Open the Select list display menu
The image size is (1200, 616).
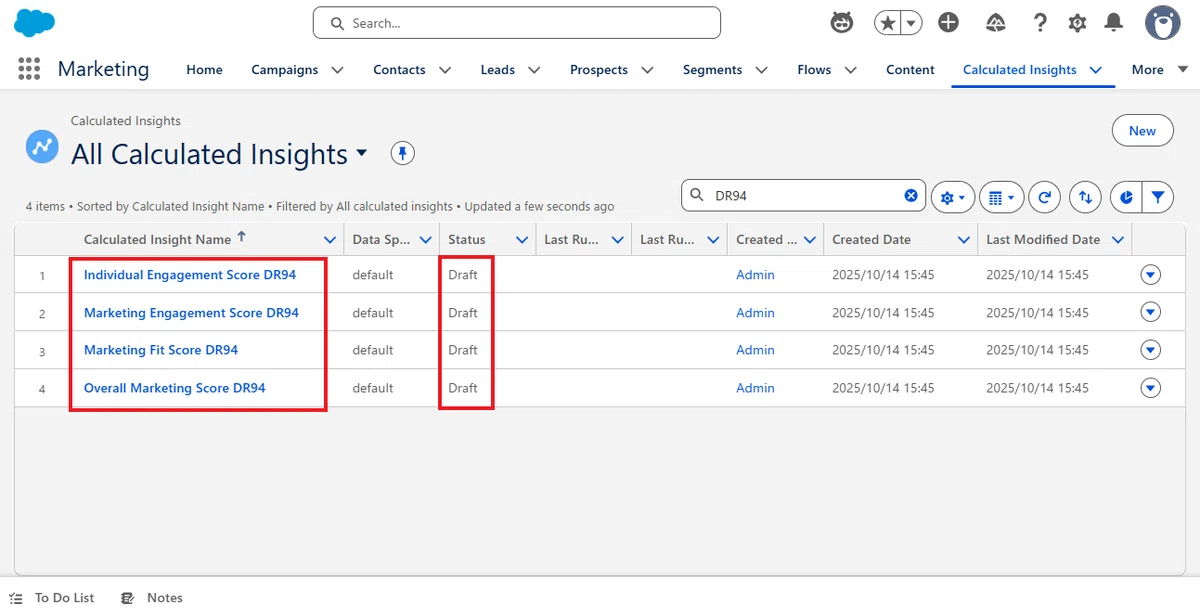[1001, 198]
